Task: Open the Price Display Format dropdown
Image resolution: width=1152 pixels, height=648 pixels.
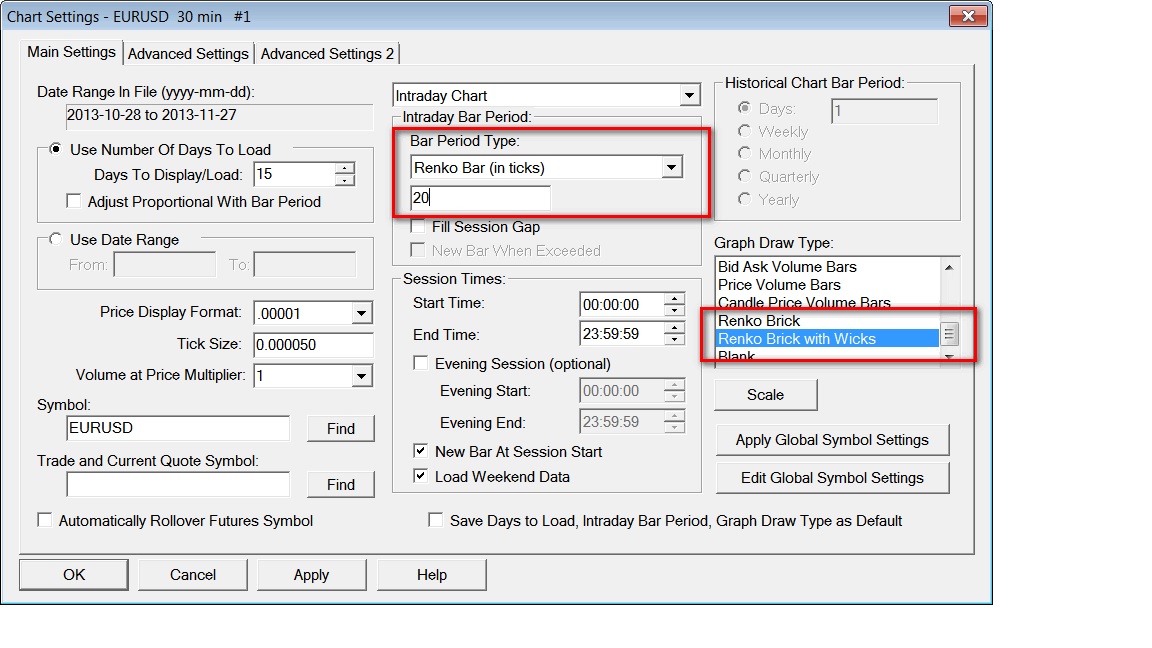Action: click(361, 314)
